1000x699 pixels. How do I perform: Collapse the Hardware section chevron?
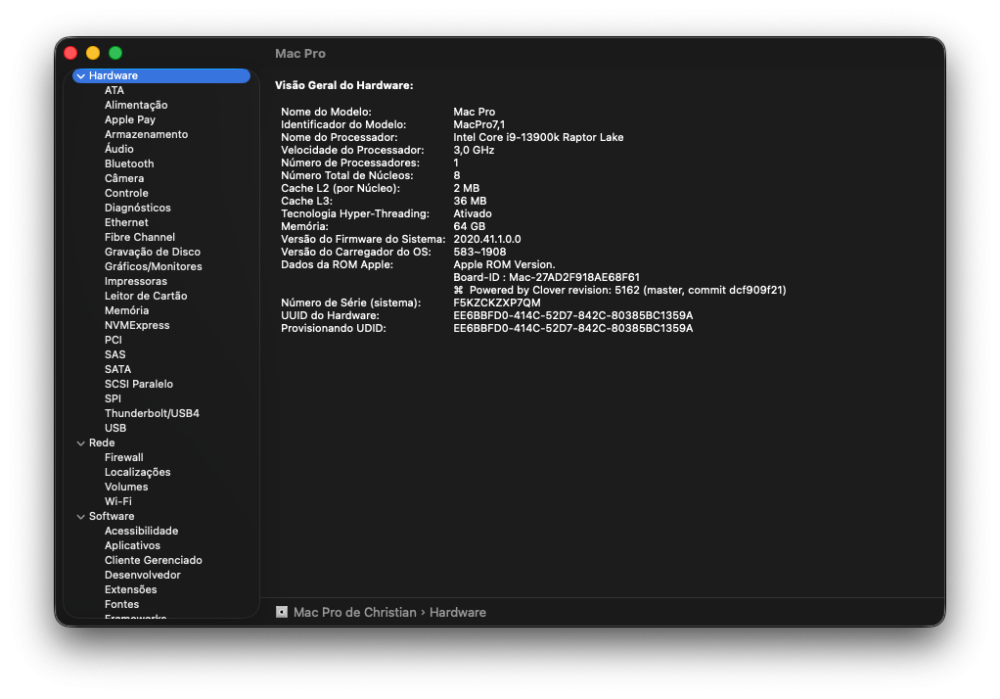point(81,76)
